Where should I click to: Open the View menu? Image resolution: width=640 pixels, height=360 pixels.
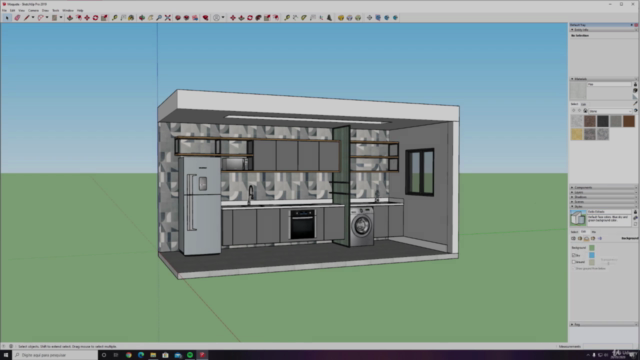(22, 10)
